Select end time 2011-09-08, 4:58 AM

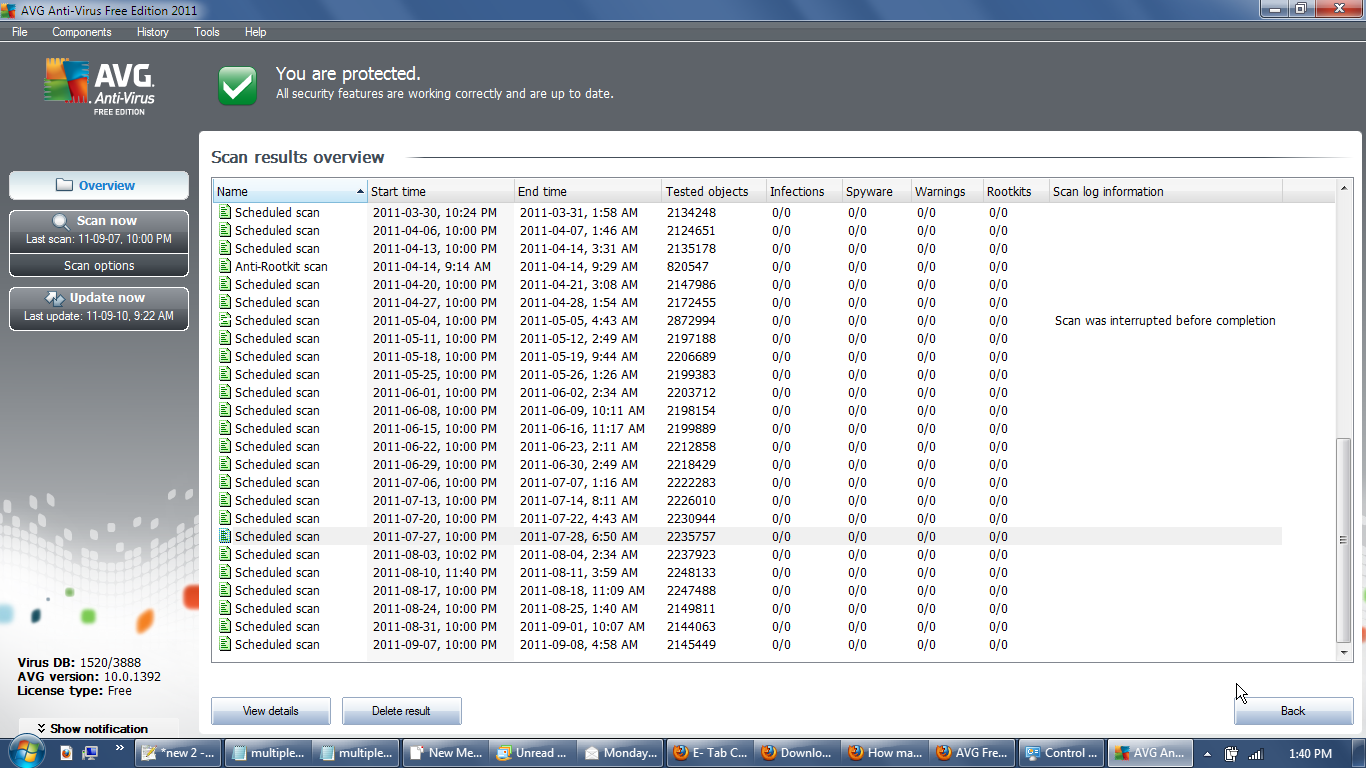click(x=578, y=645)
